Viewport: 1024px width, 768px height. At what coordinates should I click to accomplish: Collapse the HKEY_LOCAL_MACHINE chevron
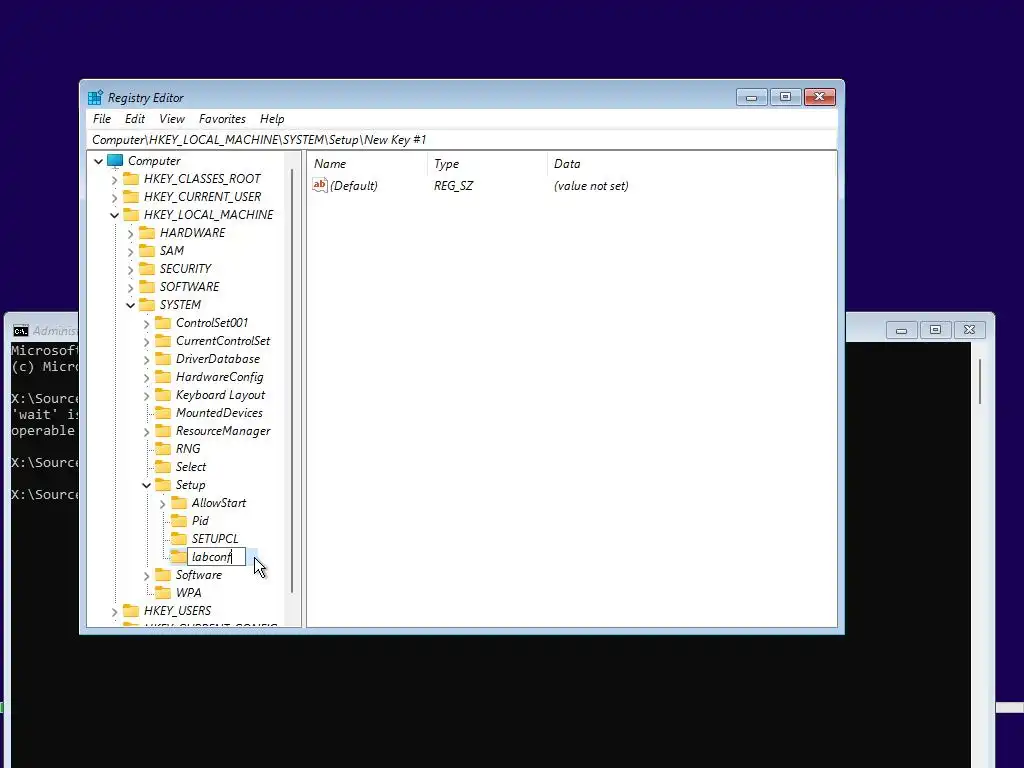pyautogui.click(x=114, y=215)
